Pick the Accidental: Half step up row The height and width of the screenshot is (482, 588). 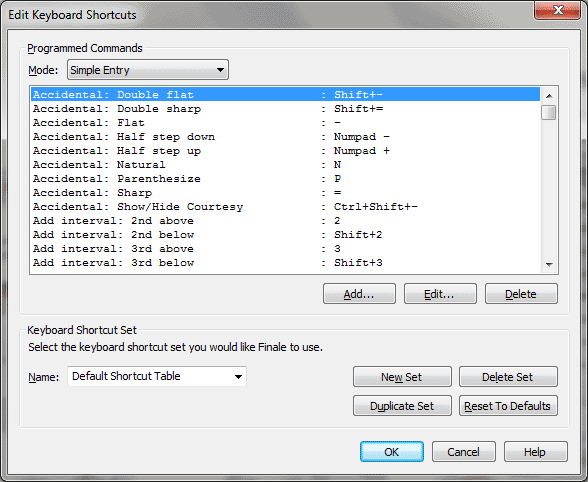(x=285, y=151)
